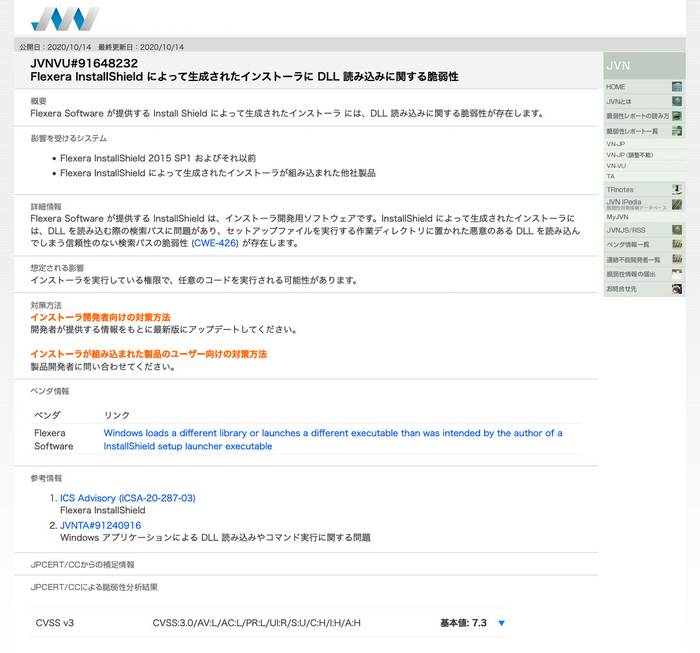The image size is (700, 653).
Task: Open TRnotes through its icon
Action: pyautogui.click(x=677, y=190)
